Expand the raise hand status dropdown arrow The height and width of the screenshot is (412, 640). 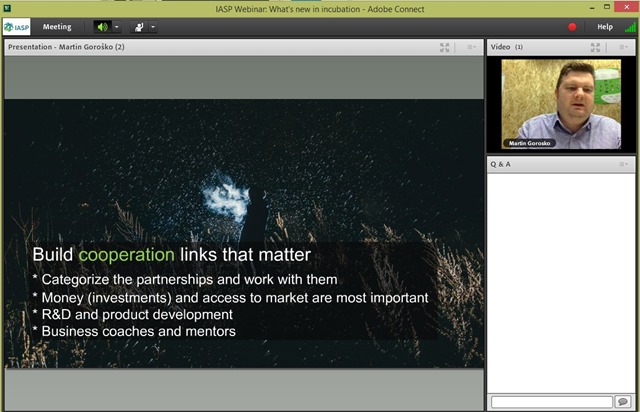[x=153, y=27]
